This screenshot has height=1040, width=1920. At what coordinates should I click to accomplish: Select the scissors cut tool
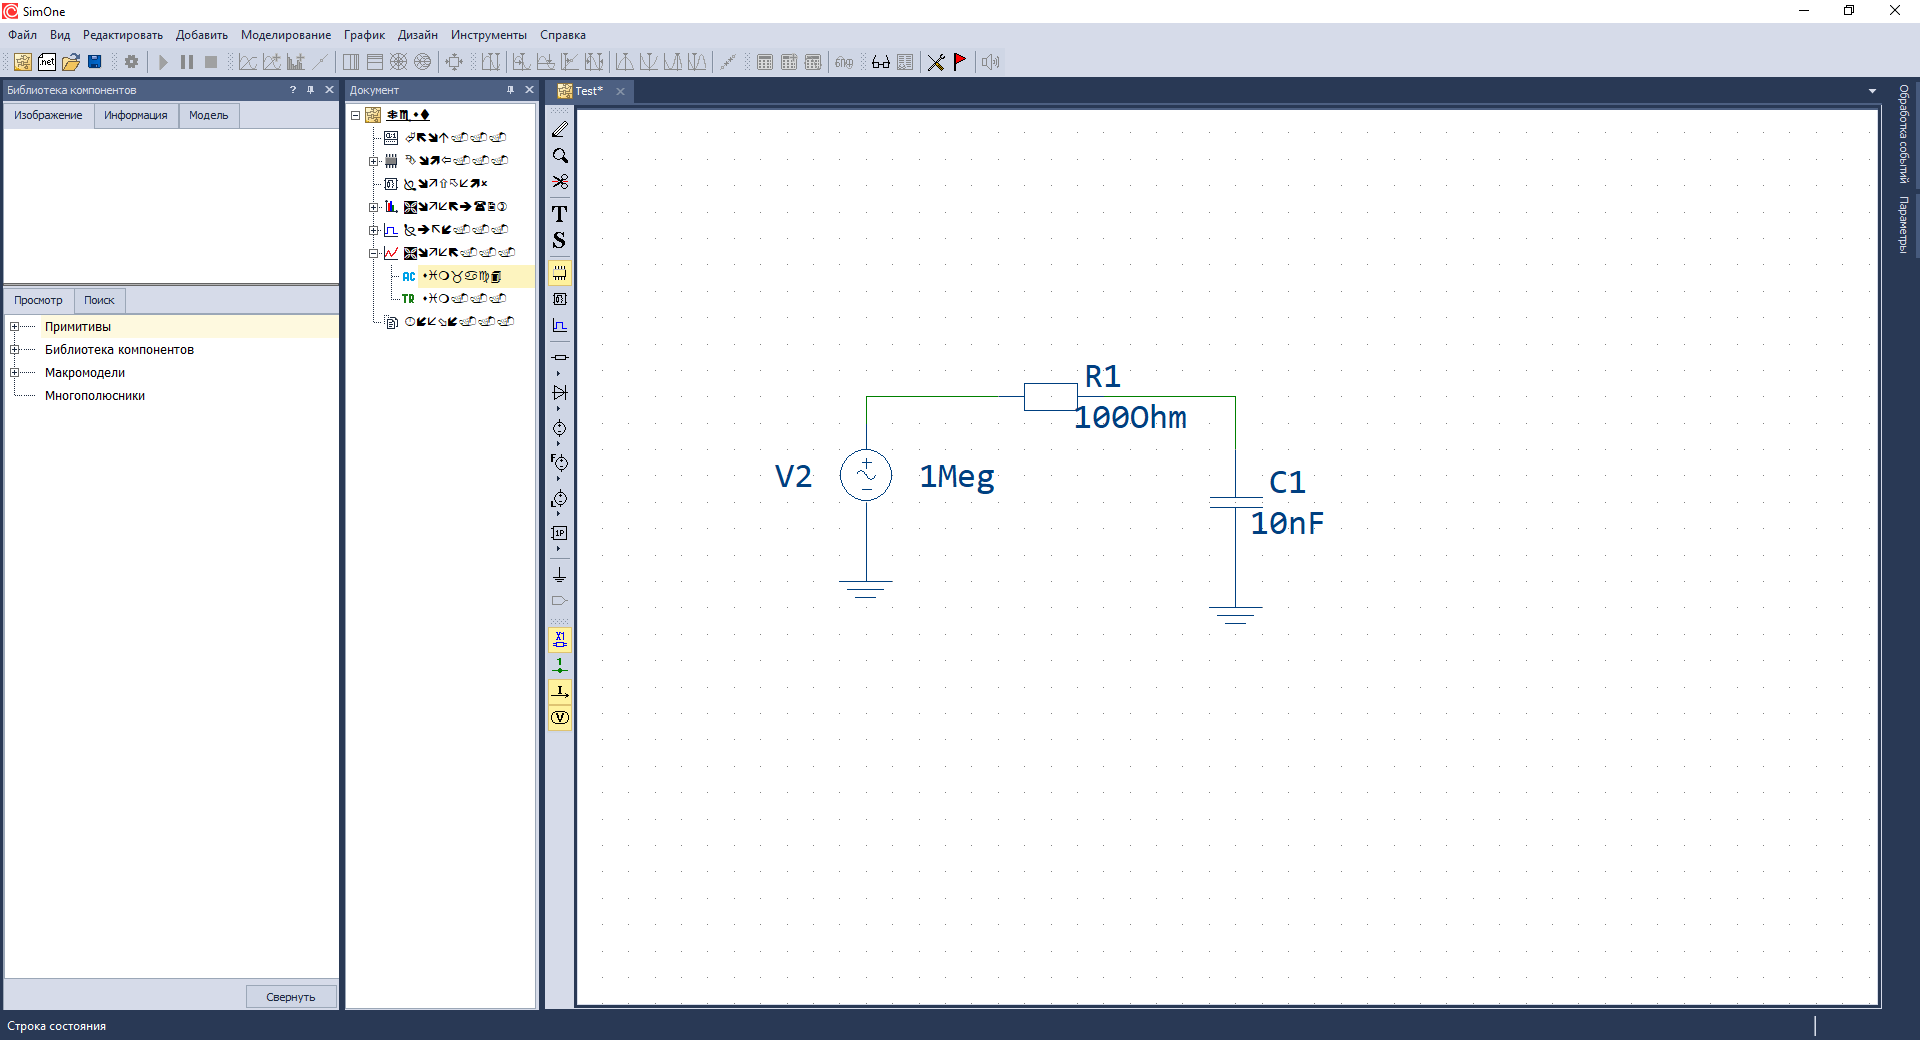point(560,182)
